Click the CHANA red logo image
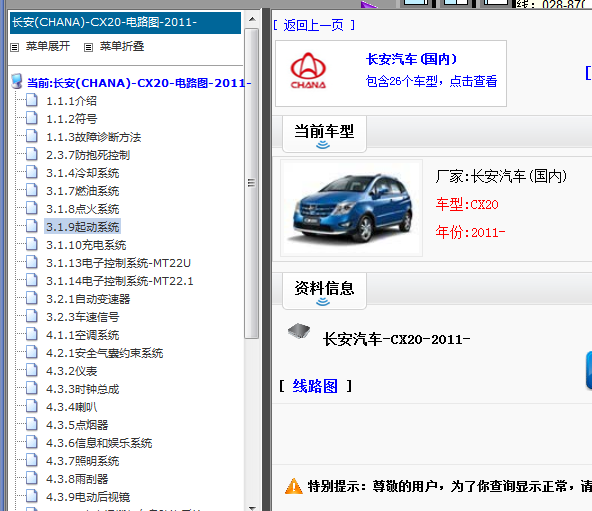 coord(308,71)
